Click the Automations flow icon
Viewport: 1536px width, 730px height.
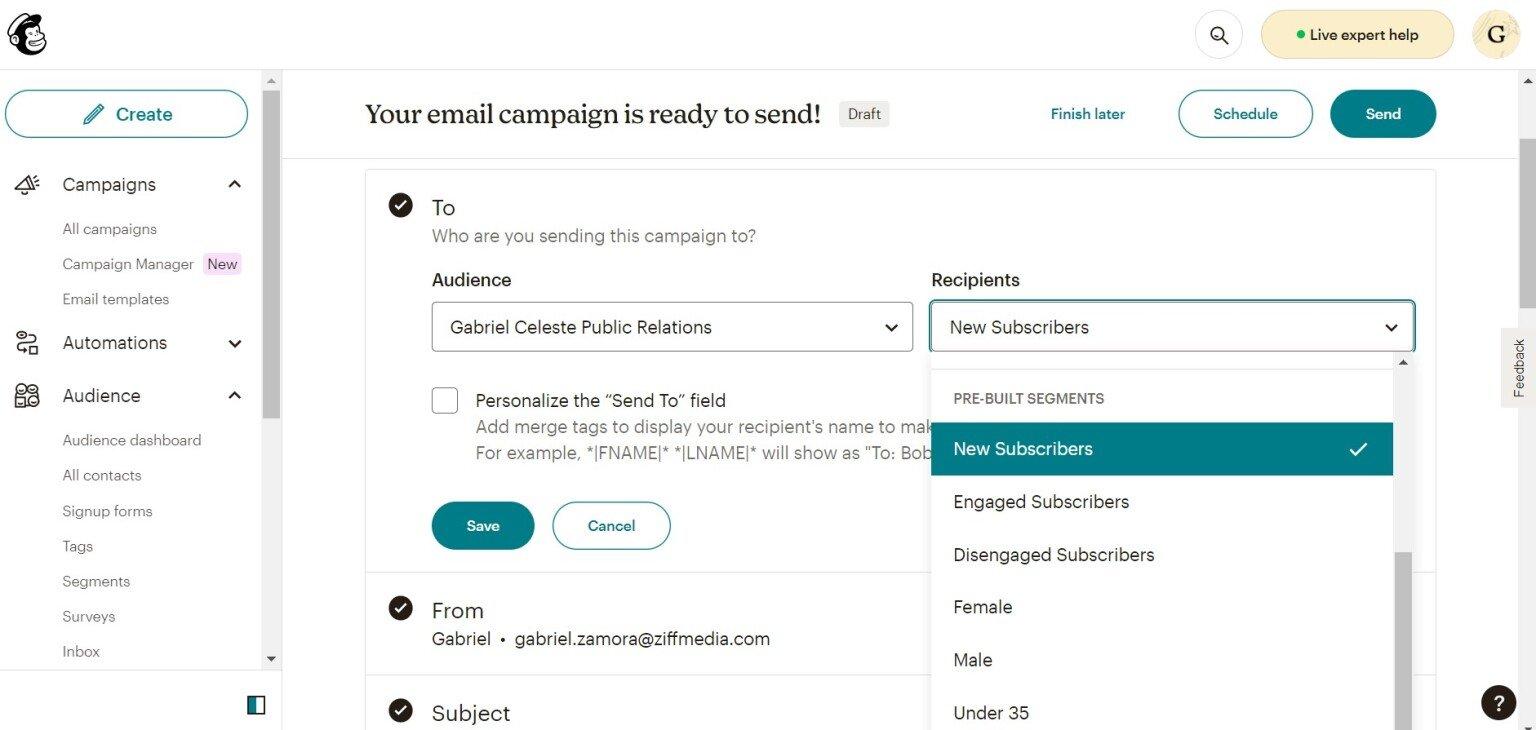tap(27, 343)
